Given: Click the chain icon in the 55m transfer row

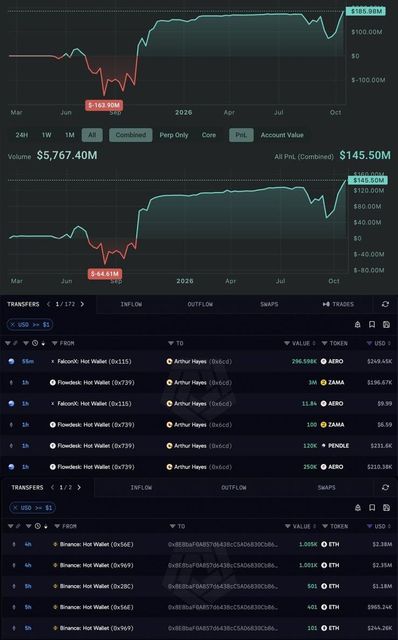Looking at the screenshot, I should click(x=11, y=361).
